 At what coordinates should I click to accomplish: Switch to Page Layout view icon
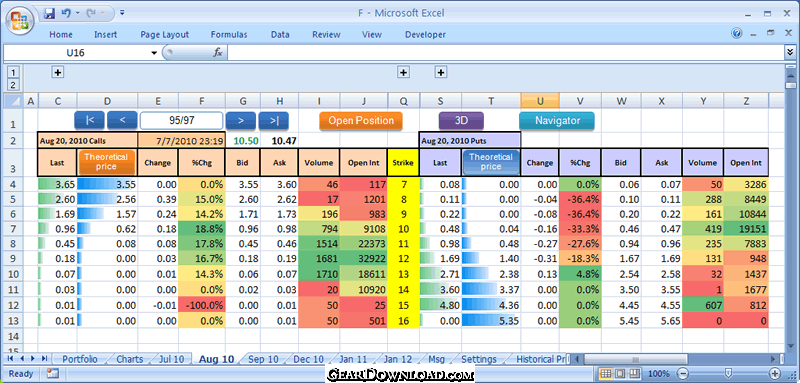click(x=620, y=373)
